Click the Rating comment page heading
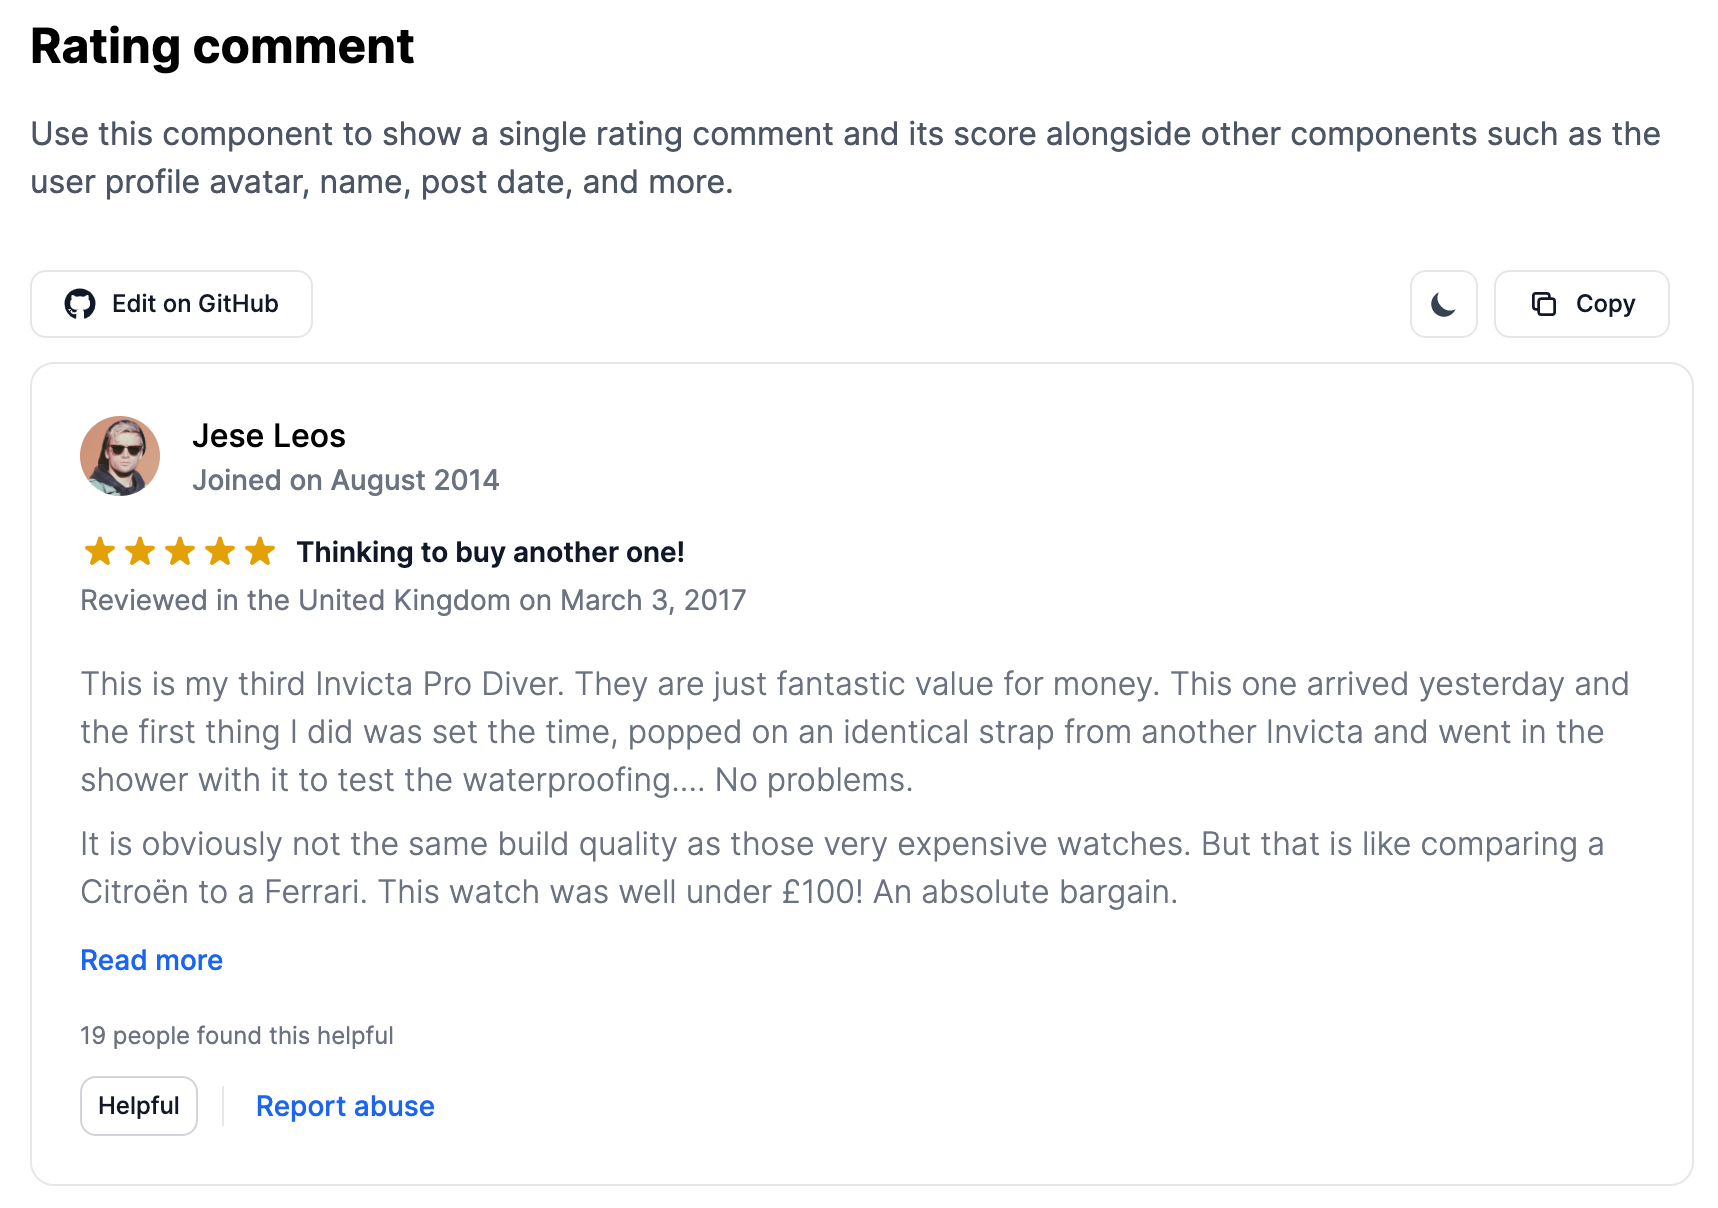 [222, 45]
